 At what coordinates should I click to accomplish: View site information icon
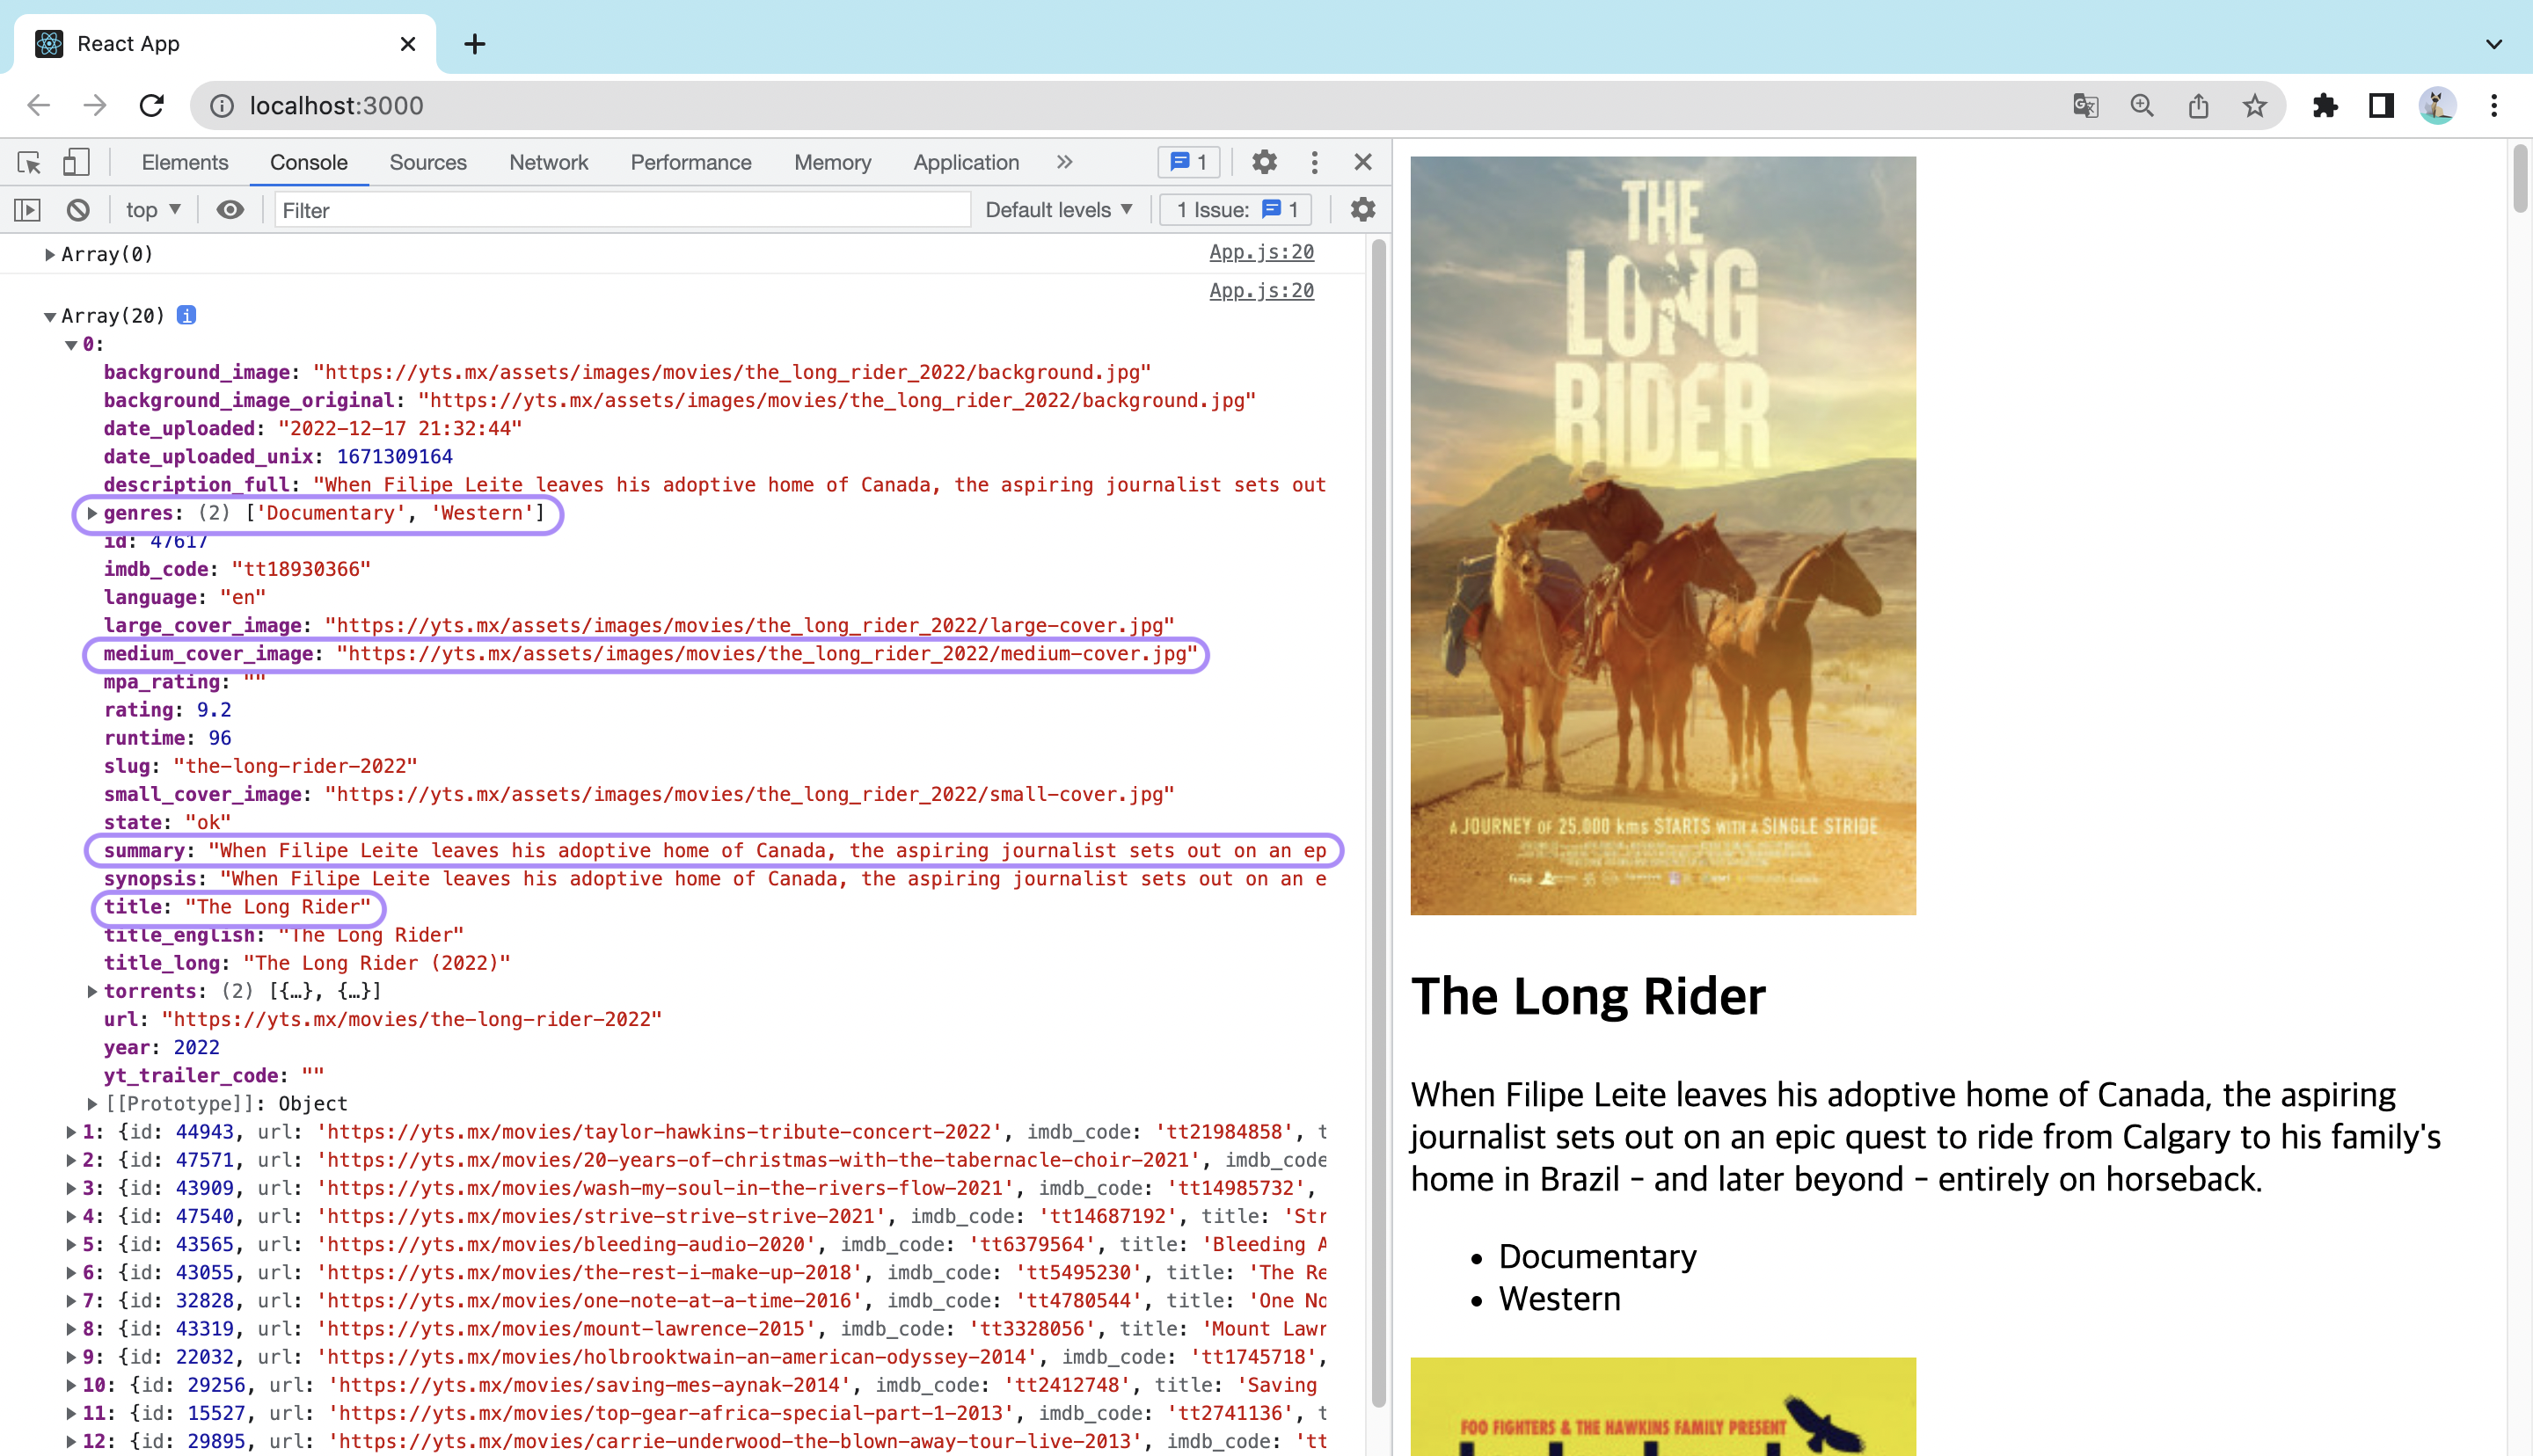[222, 105]
